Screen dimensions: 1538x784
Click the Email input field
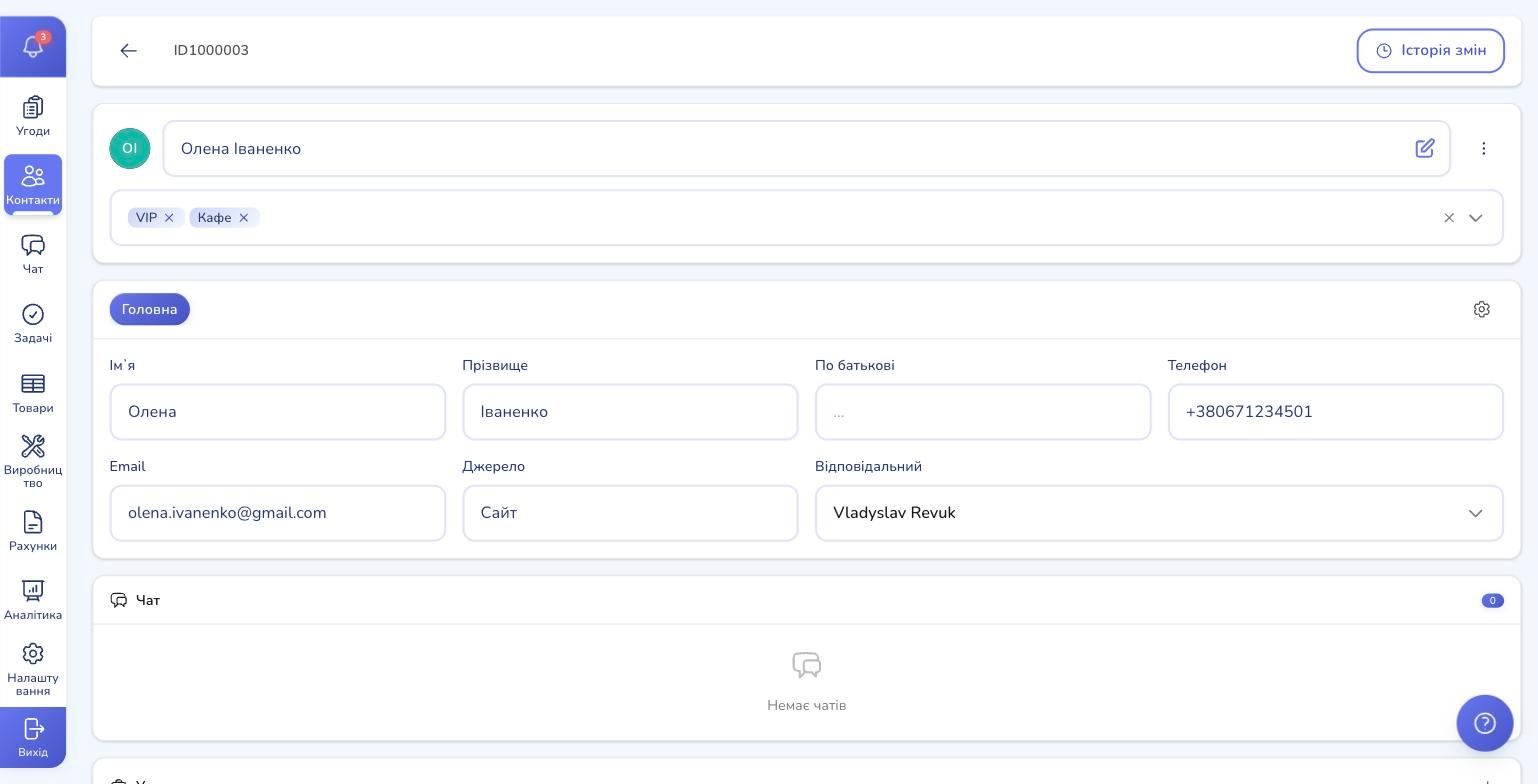[278, 513]
